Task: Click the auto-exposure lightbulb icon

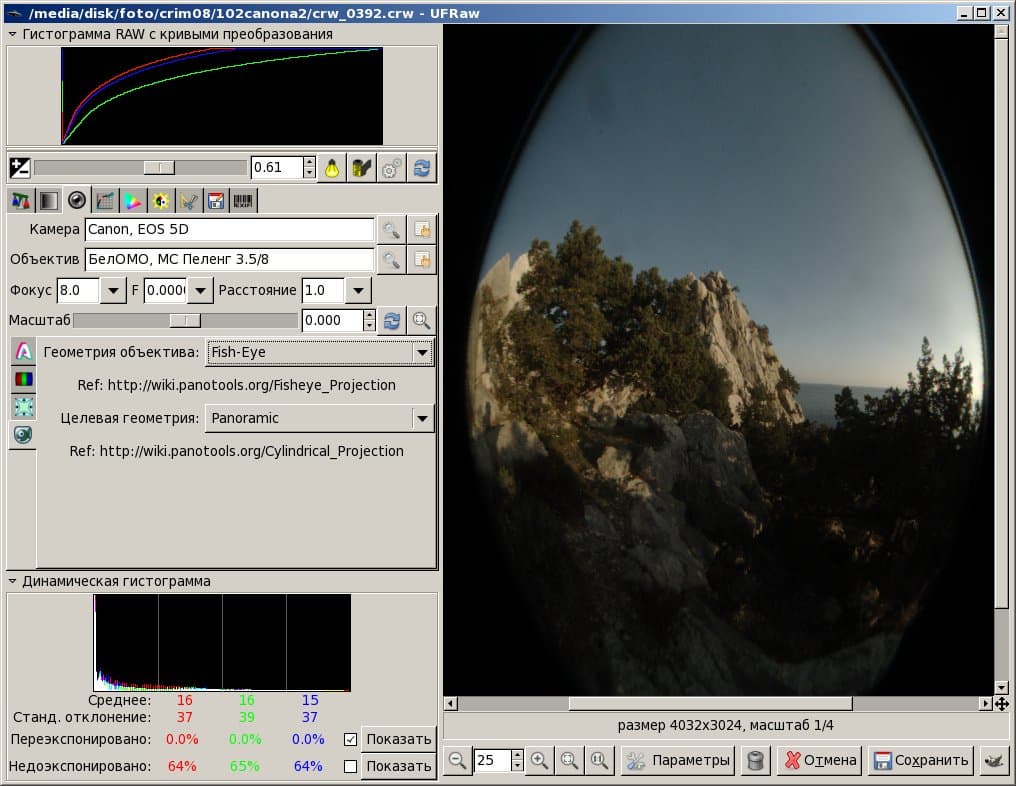Action: click(332, 168)
